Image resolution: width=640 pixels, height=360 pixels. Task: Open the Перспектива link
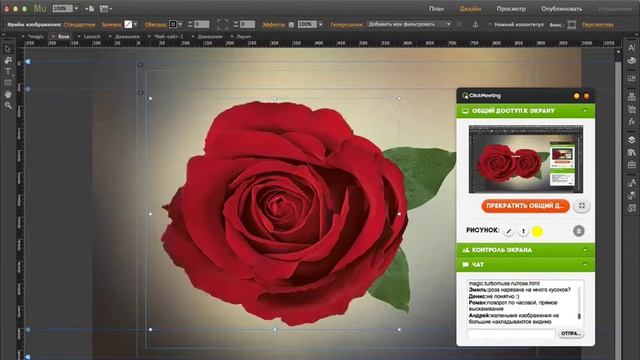(x=598, y=24)
